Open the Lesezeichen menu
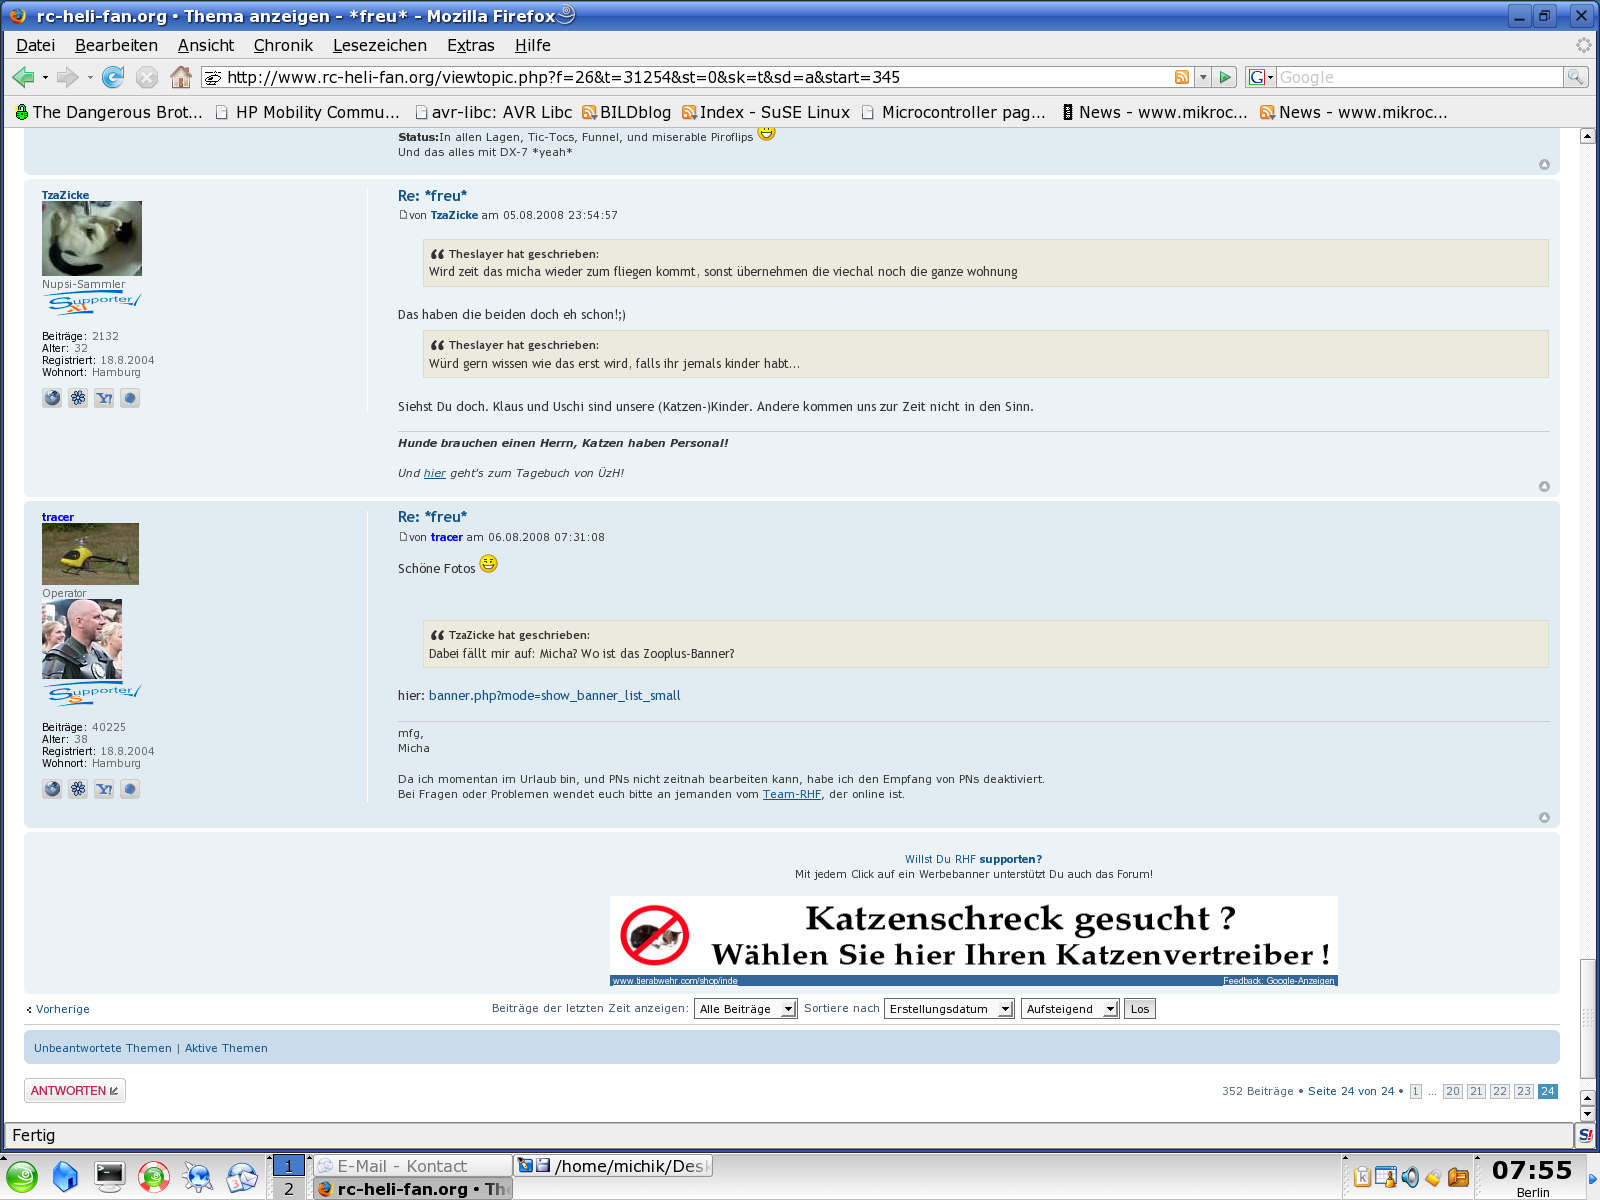Viewport: 1600px width, 1200px height. click(x=379, y=45)
